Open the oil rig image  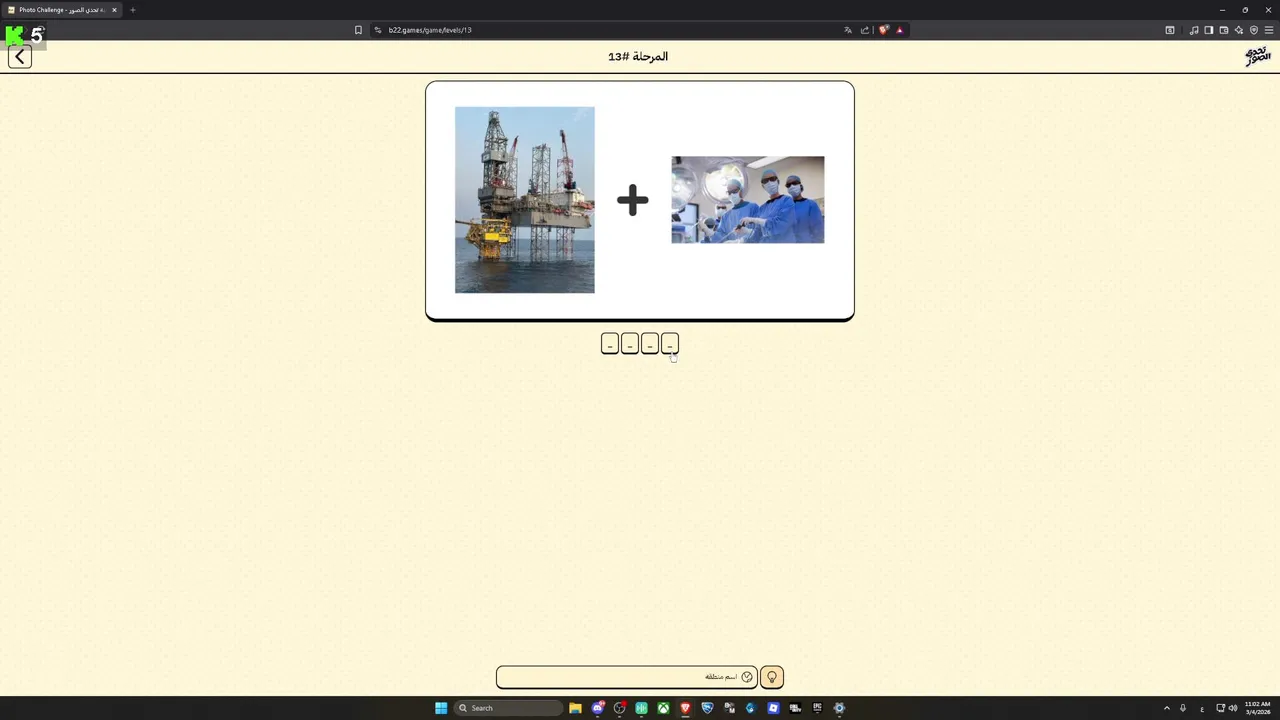pyautogui.click(x=525, y=200)
